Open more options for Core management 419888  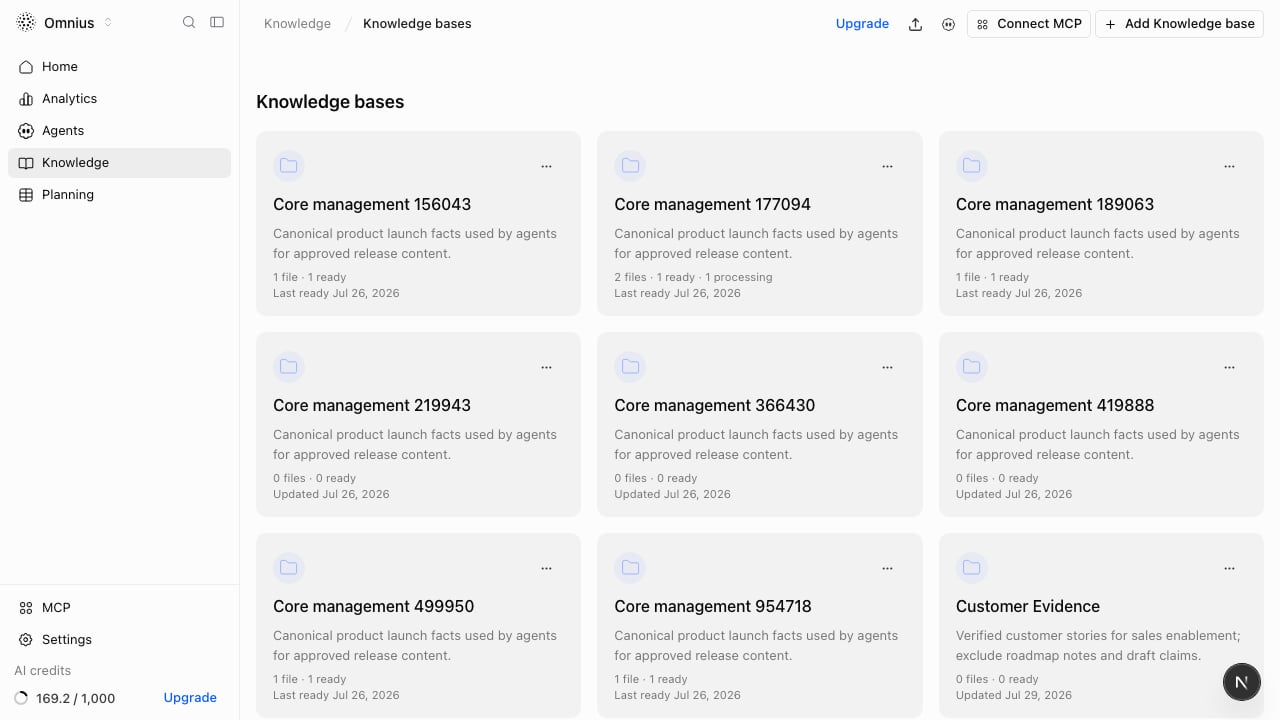click(x=1229, y=367)
